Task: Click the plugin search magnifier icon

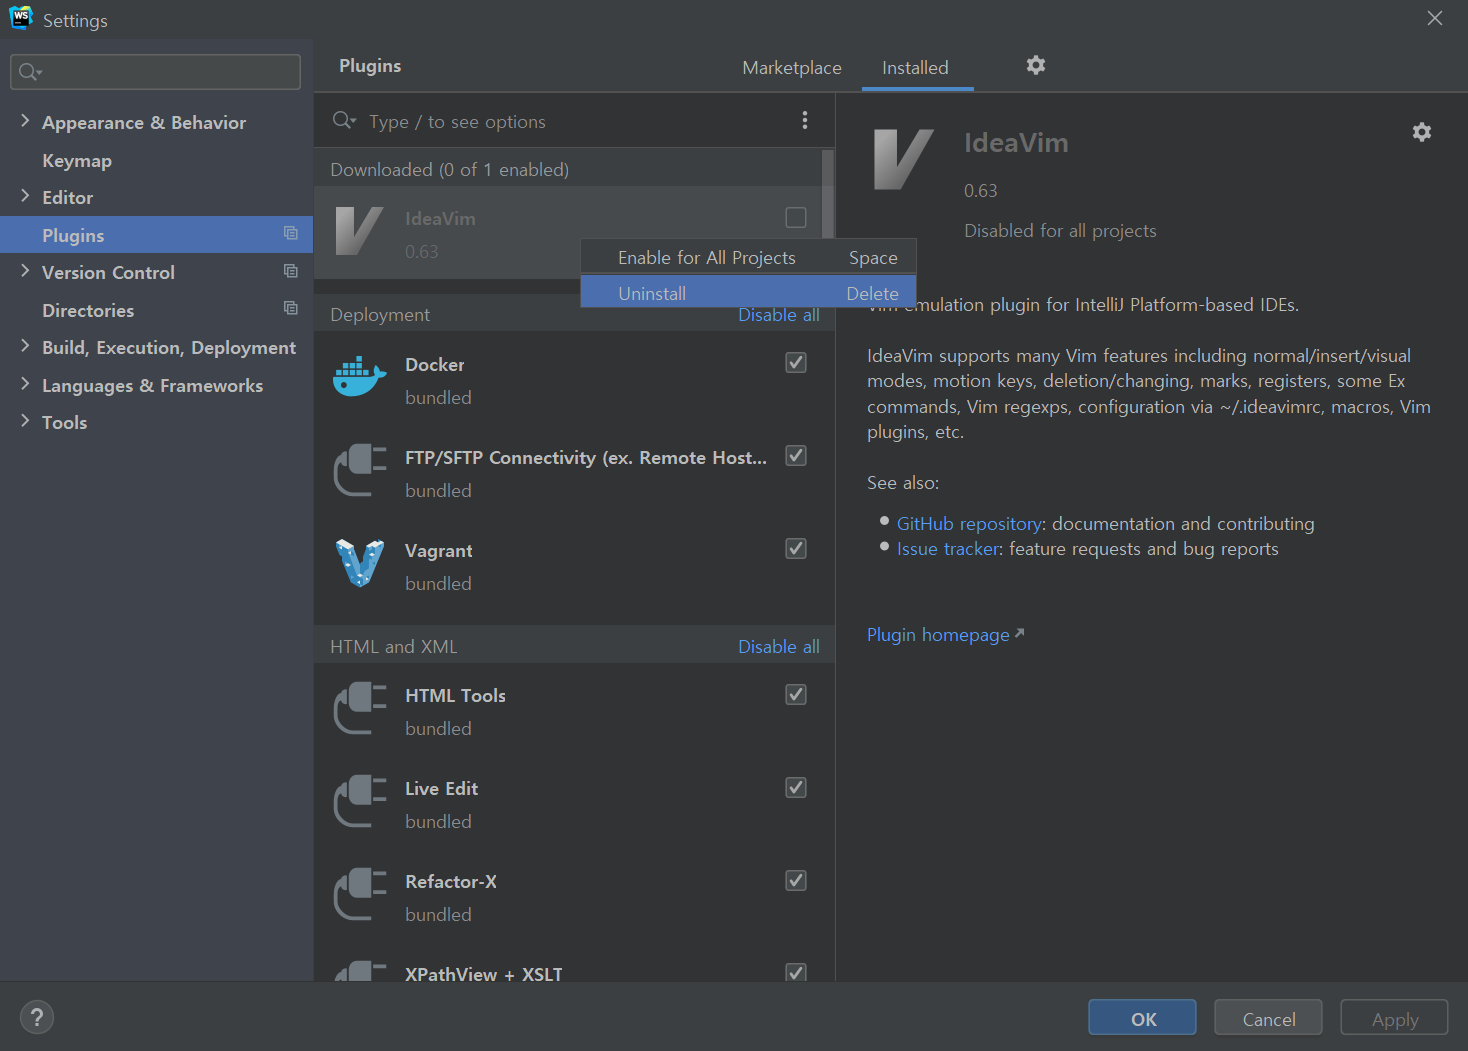Action: (x=344, y=120)
